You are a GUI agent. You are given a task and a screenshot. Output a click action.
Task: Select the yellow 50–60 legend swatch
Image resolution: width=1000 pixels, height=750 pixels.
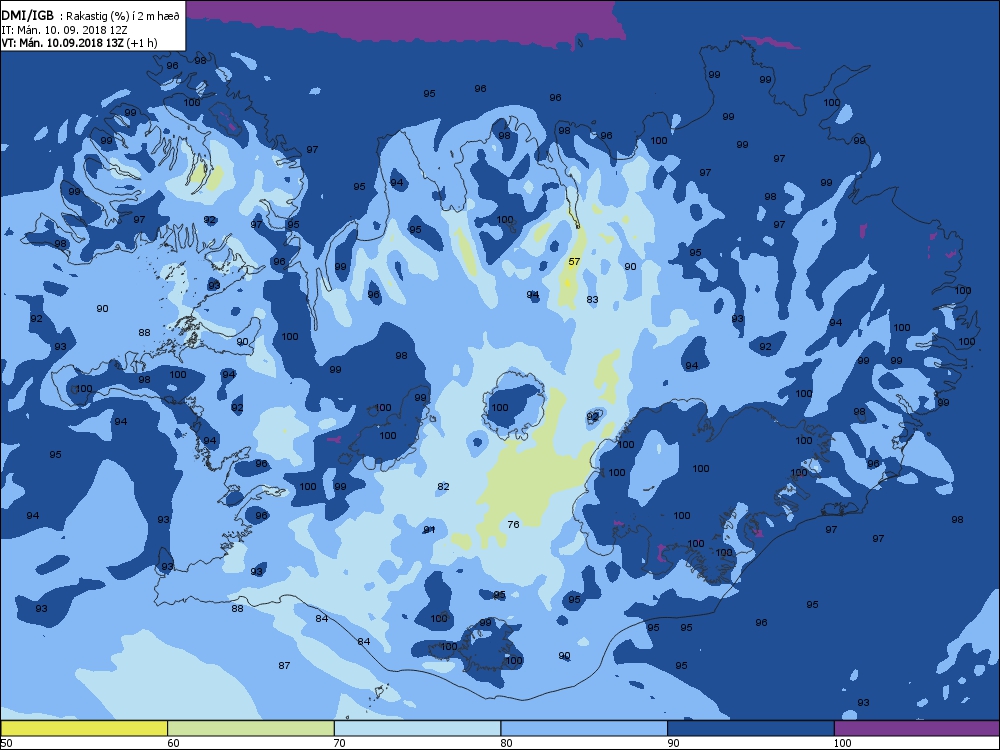84,728
